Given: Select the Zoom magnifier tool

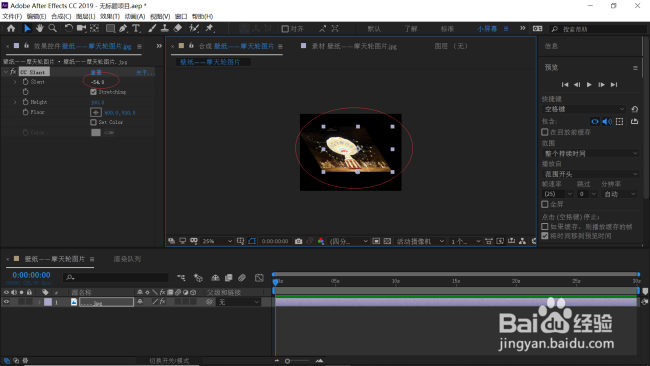Looking at the screenshot, I should [53, 28].
